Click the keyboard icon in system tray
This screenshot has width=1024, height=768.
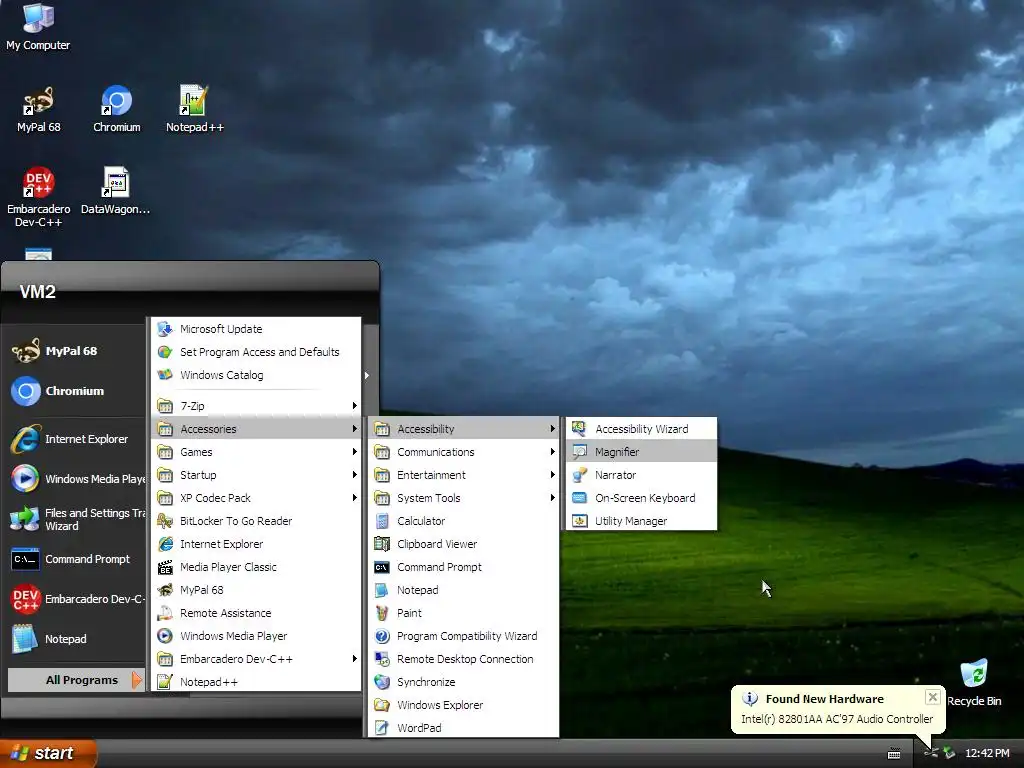(894, 754)
